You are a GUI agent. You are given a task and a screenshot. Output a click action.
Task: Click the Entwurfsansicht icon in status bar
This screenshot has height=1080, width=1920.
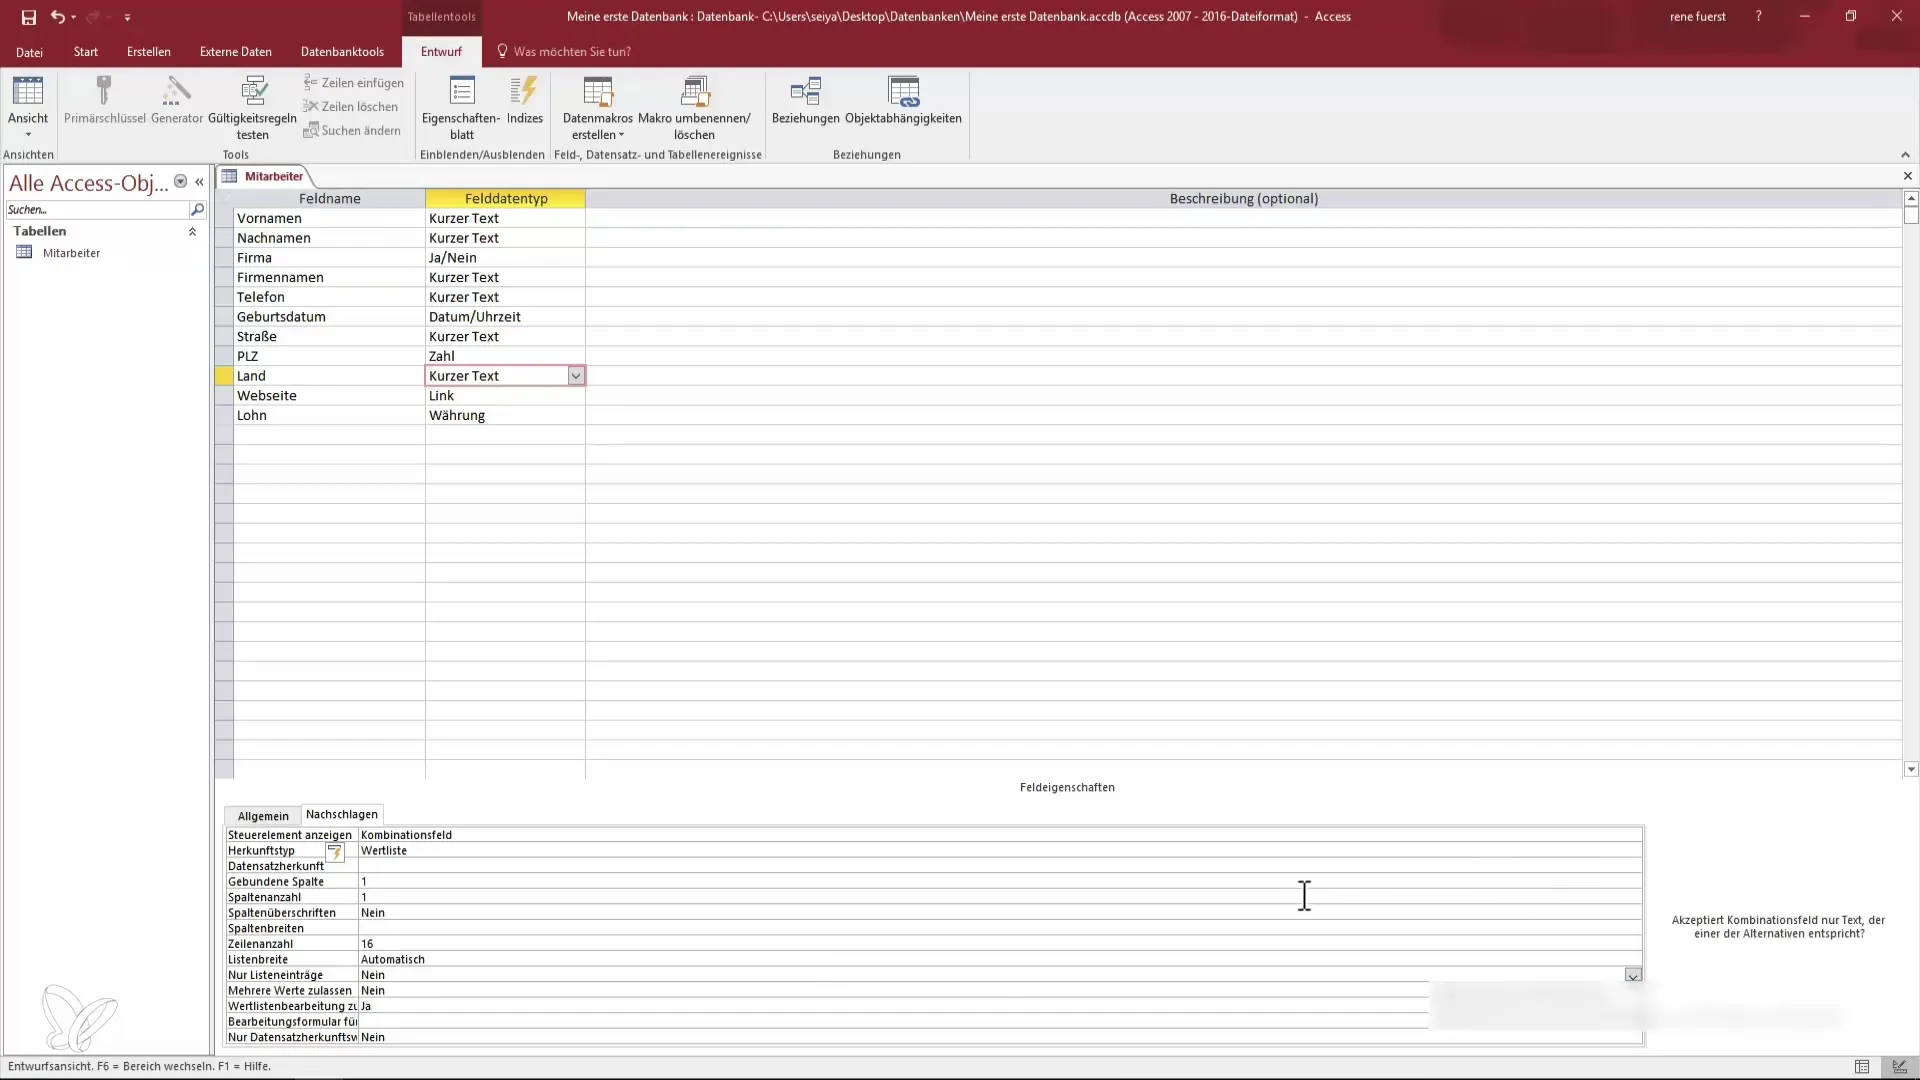[x=1899, y=1067]
